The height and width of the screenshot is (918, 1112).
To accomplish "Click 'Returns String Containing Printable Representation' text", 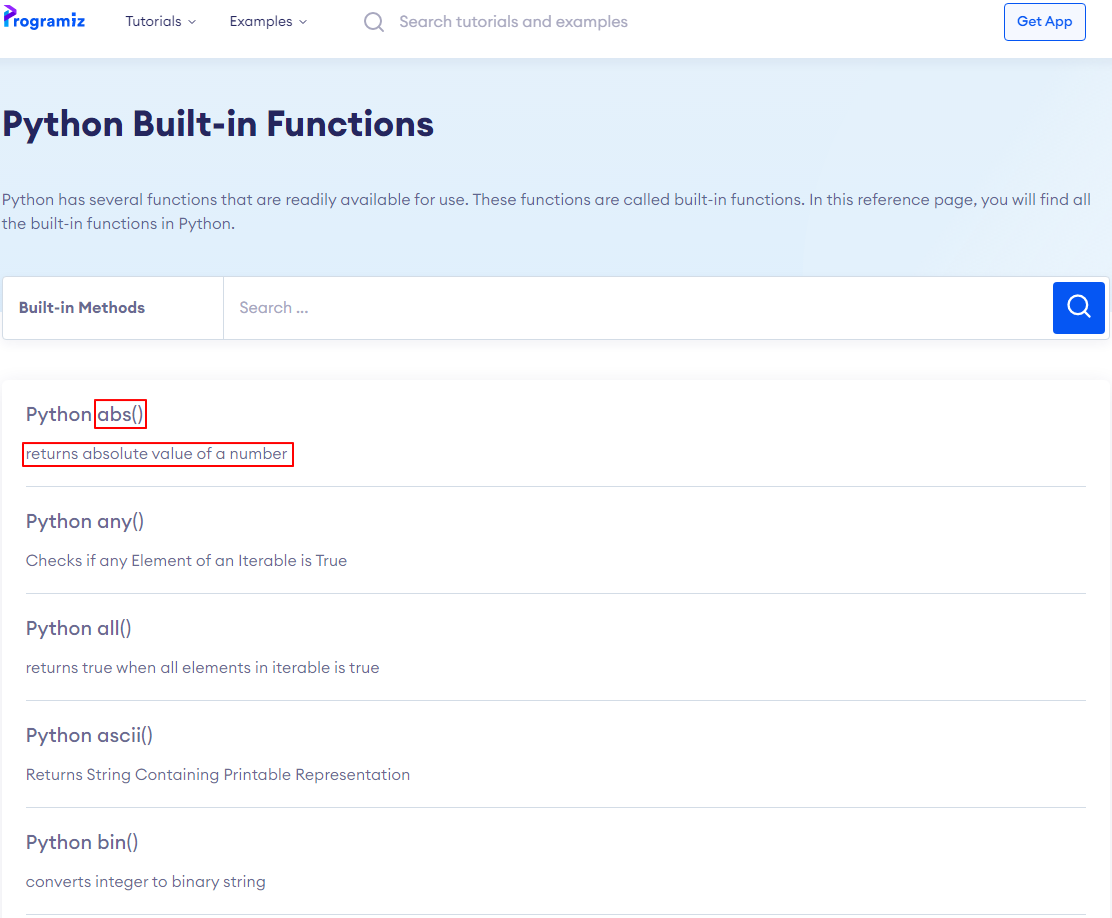I will pyautogui.click(x=218, y=775).
